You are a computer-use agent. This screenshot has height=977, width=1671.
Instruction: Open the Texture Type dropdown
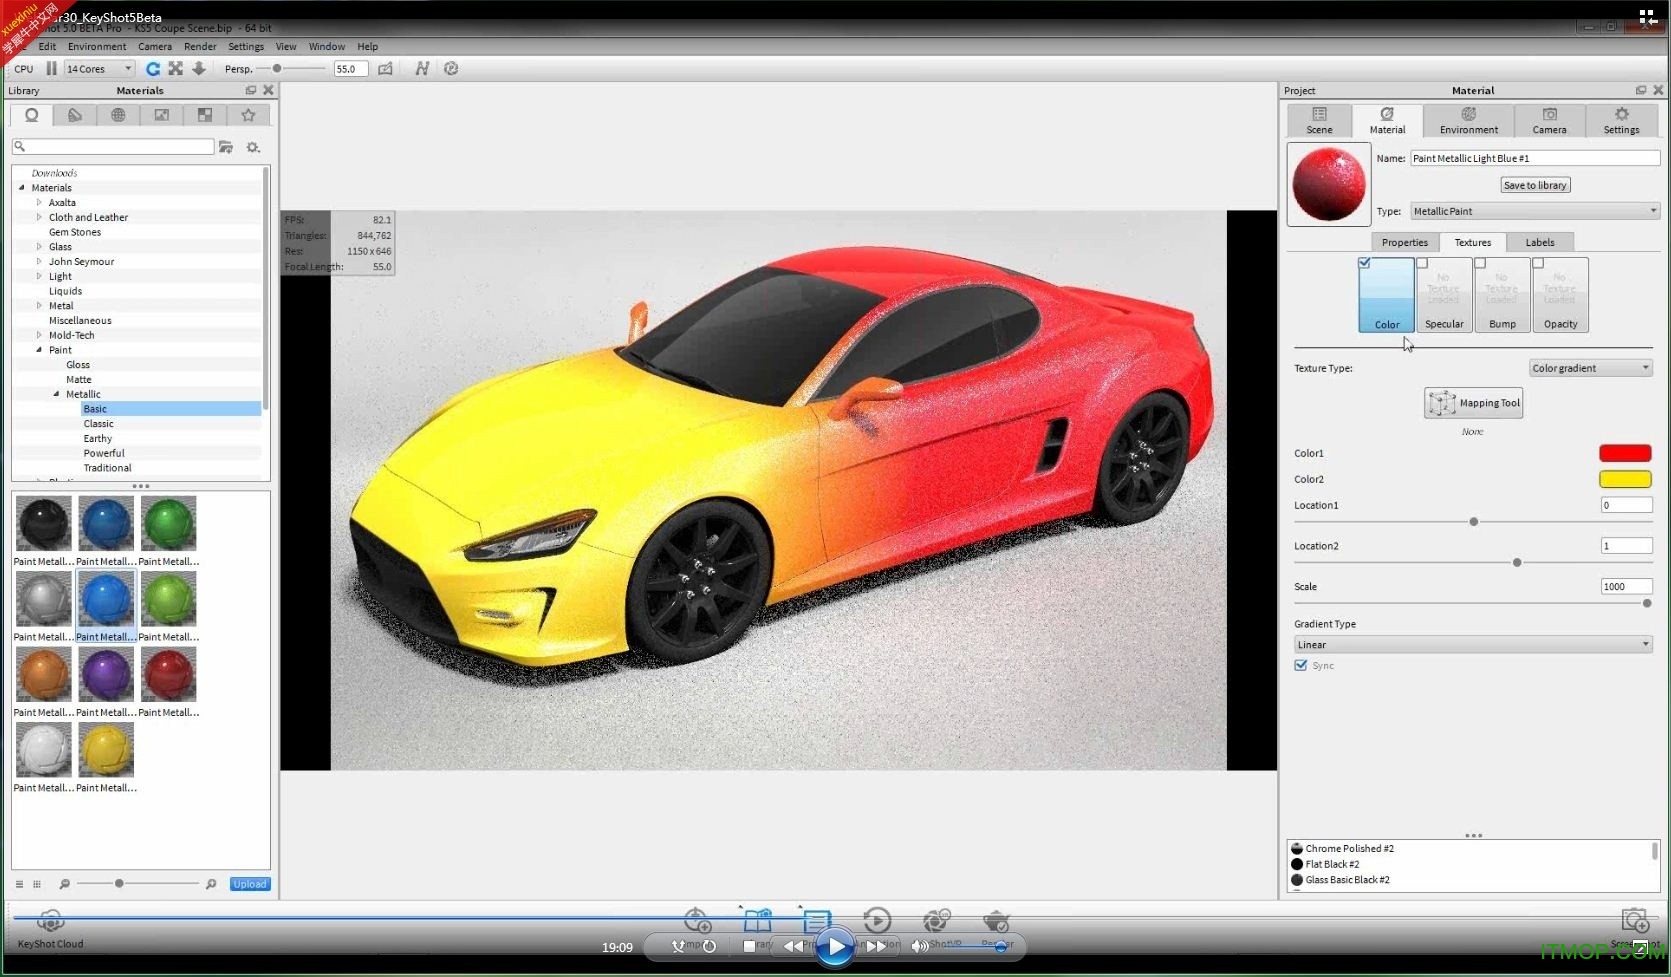coord(1590,368)
